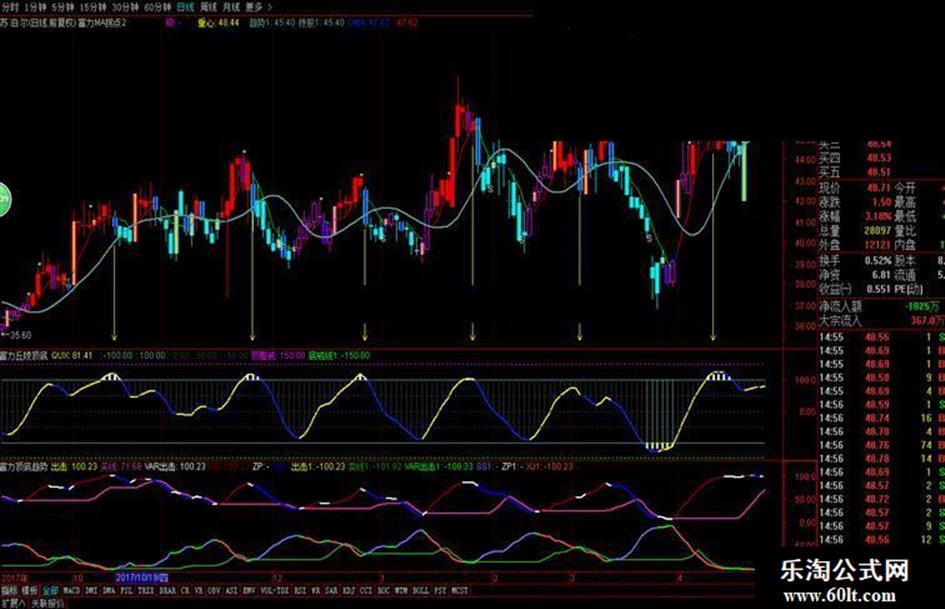Viewport: 945px width, 609px height.
Task: Click the green round icon at left edge
Action: click(4, 200)
